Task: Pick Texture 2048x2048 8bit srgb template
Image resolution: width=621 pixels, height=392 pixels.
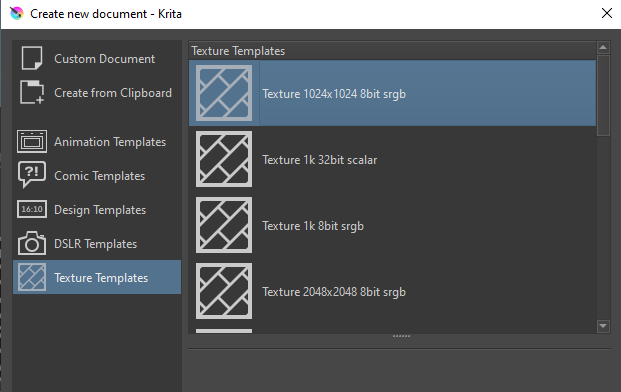Action: pyautogui.click(x=392, y=291)
